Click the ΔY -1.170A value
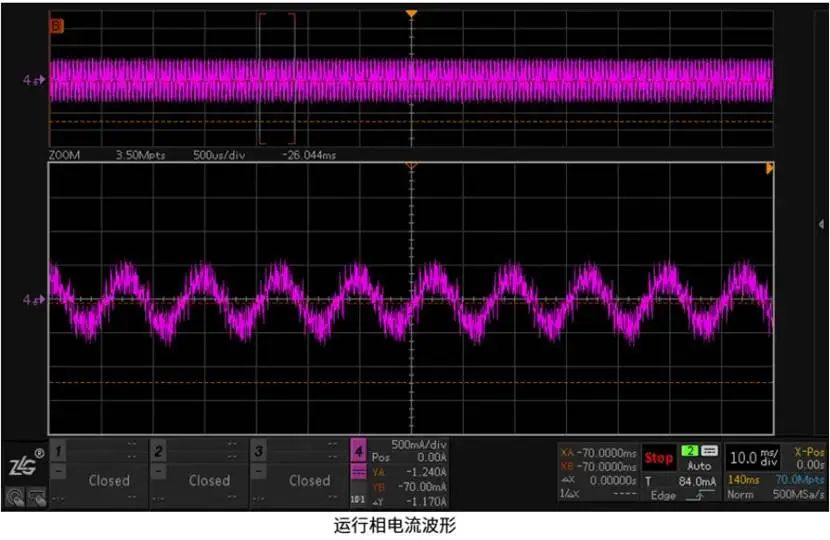This screenshot has width=830, height=540. click(x=426, y=501)
